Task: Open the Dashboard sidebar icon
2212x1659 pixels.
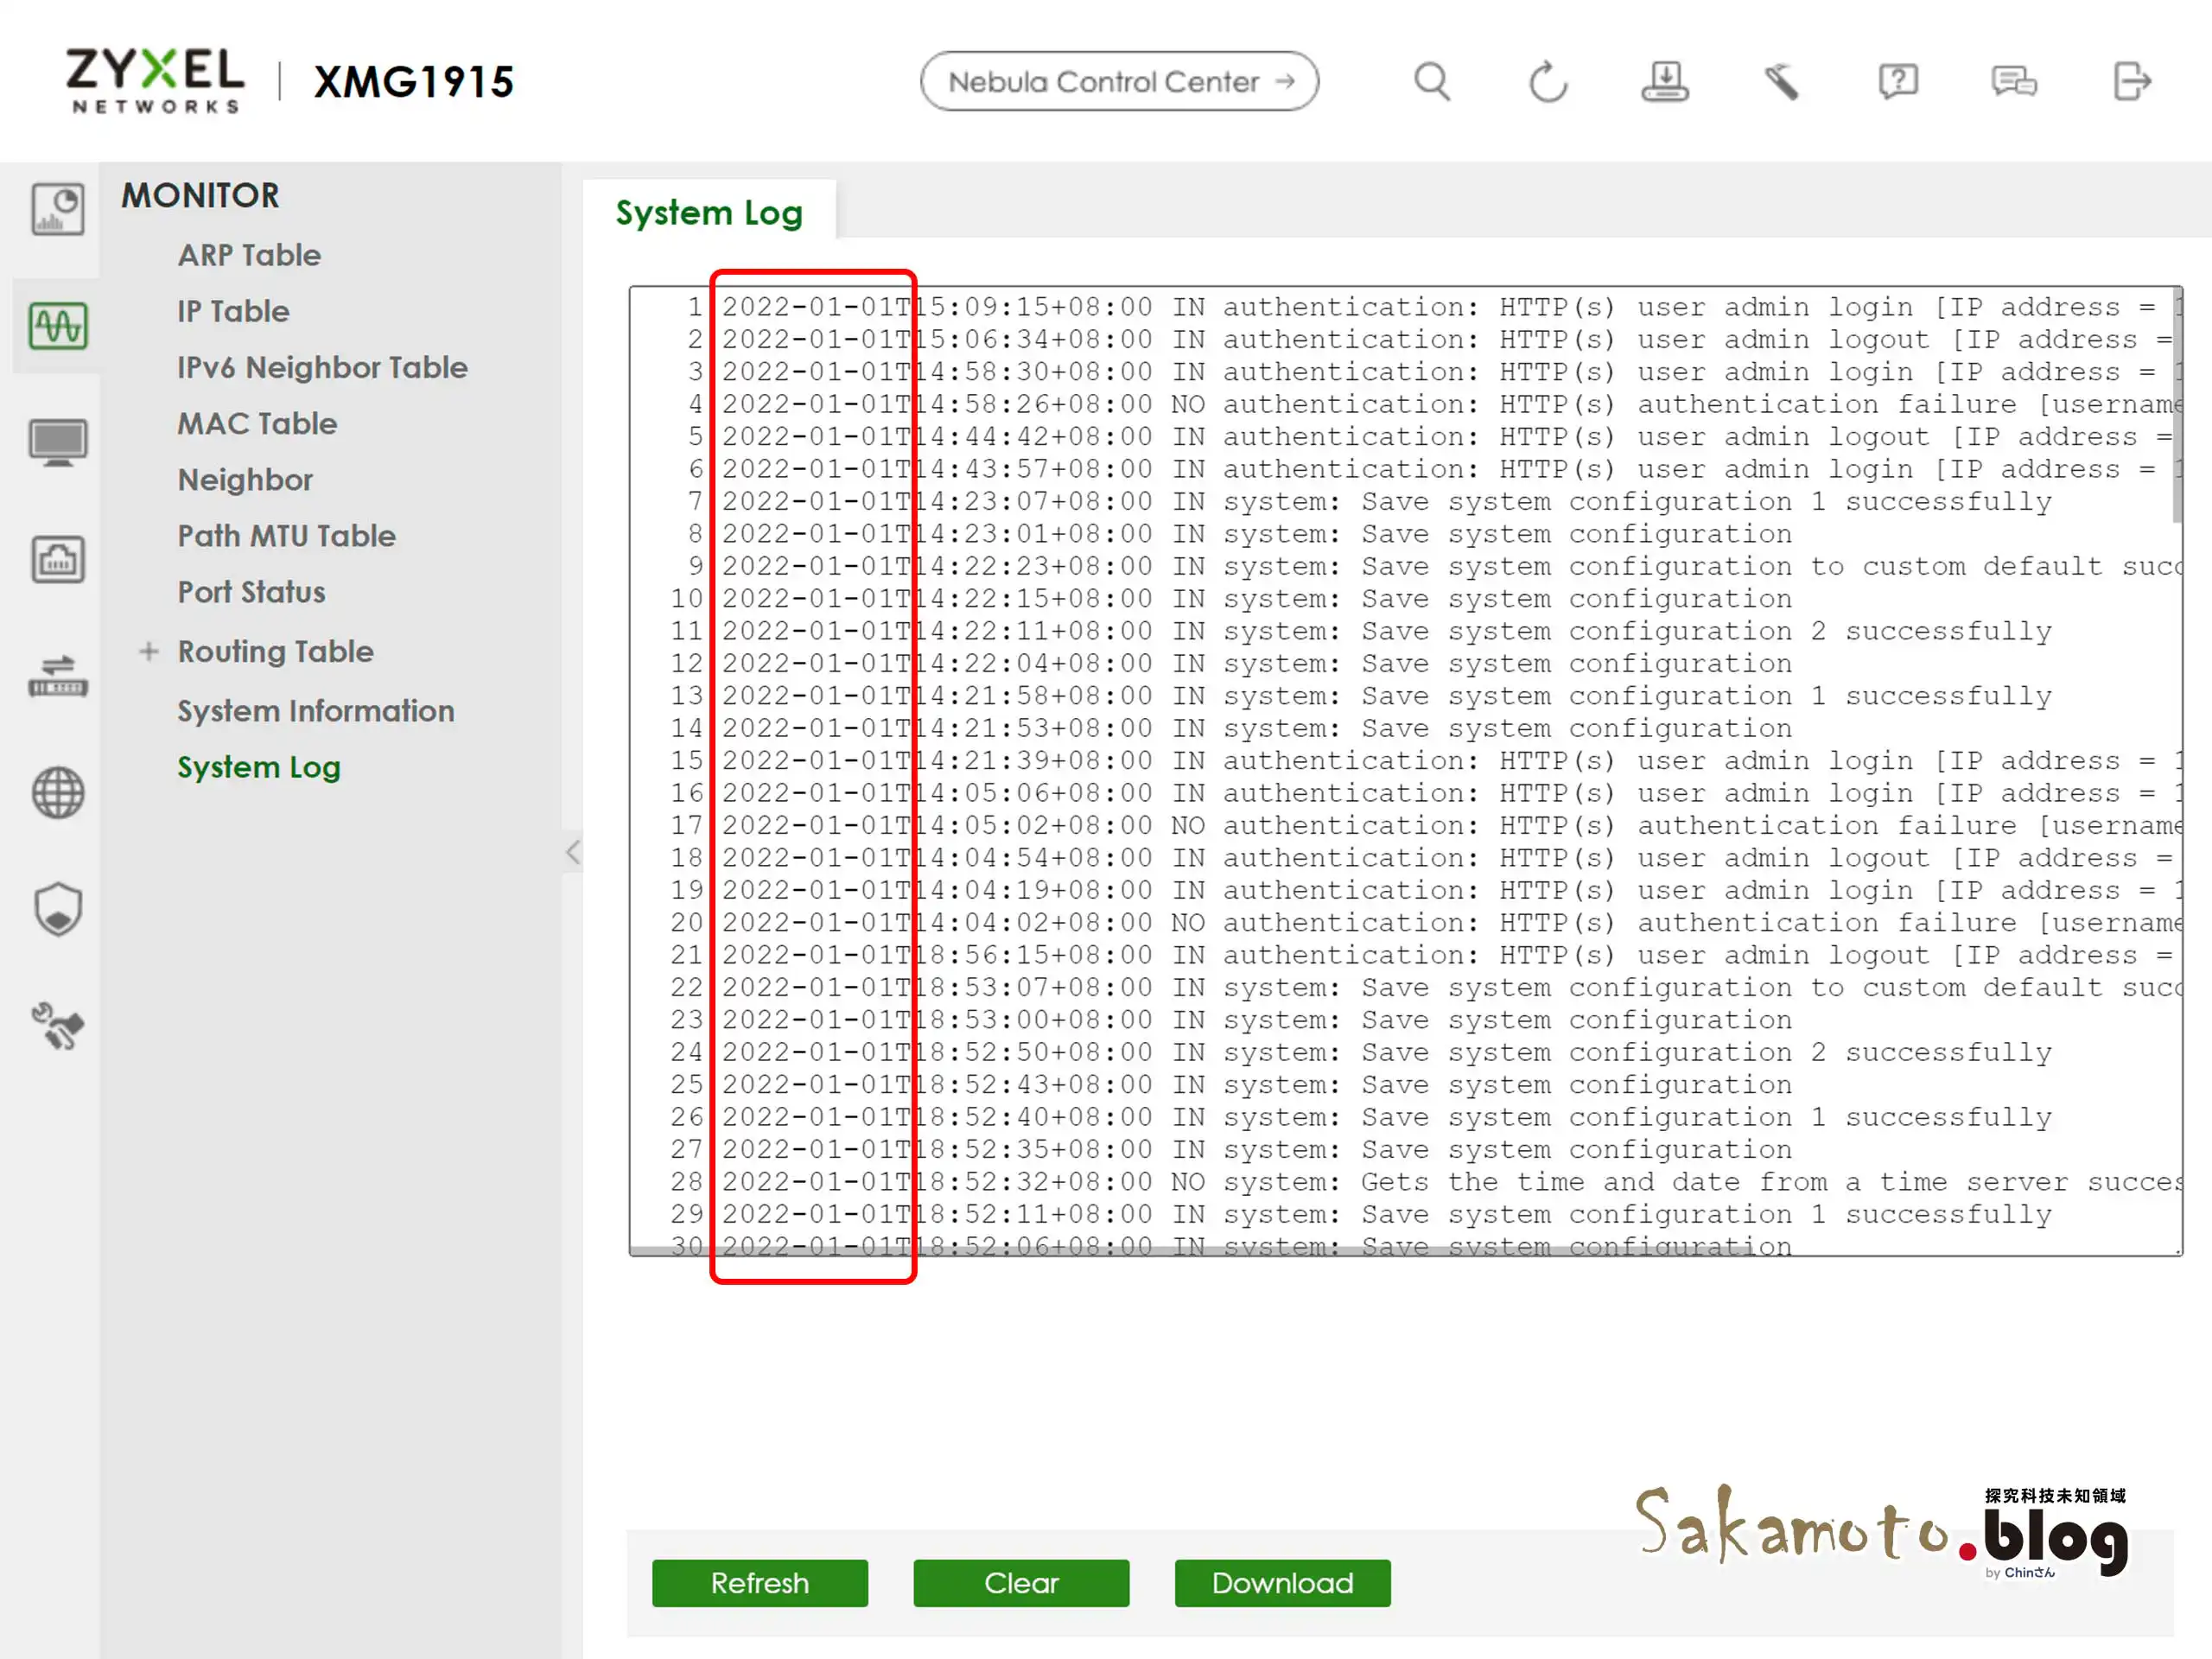Action: point(58,209)
